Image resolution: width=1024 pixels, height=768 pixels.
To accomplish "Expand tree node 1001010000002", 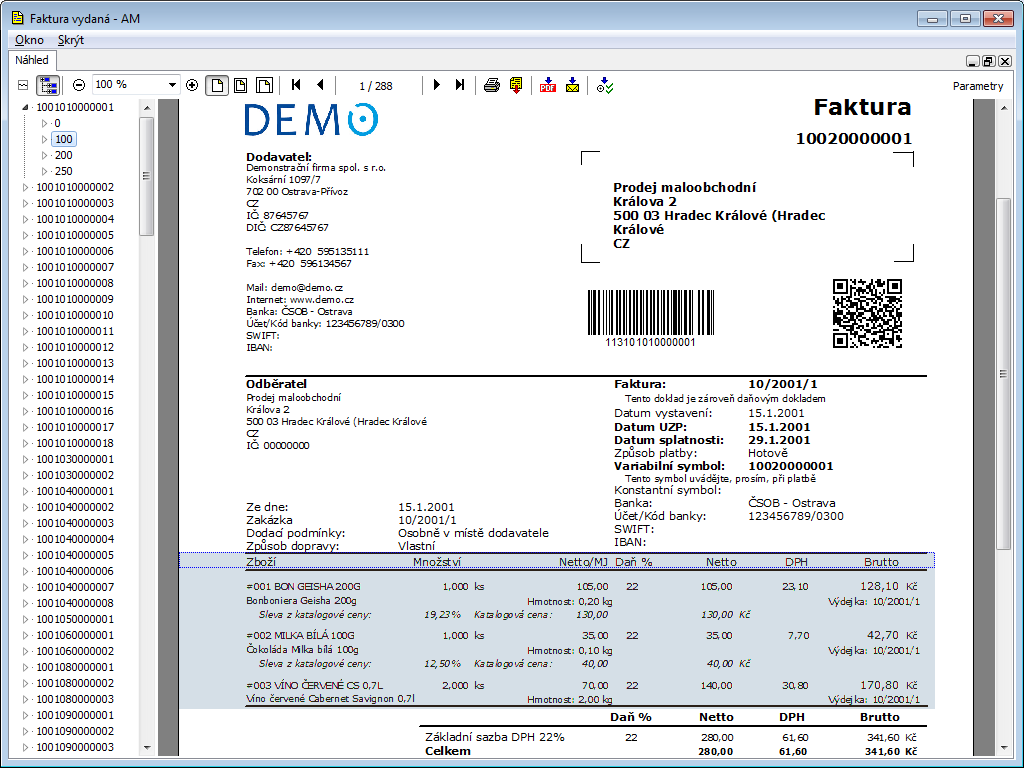I will click(25, 187).
